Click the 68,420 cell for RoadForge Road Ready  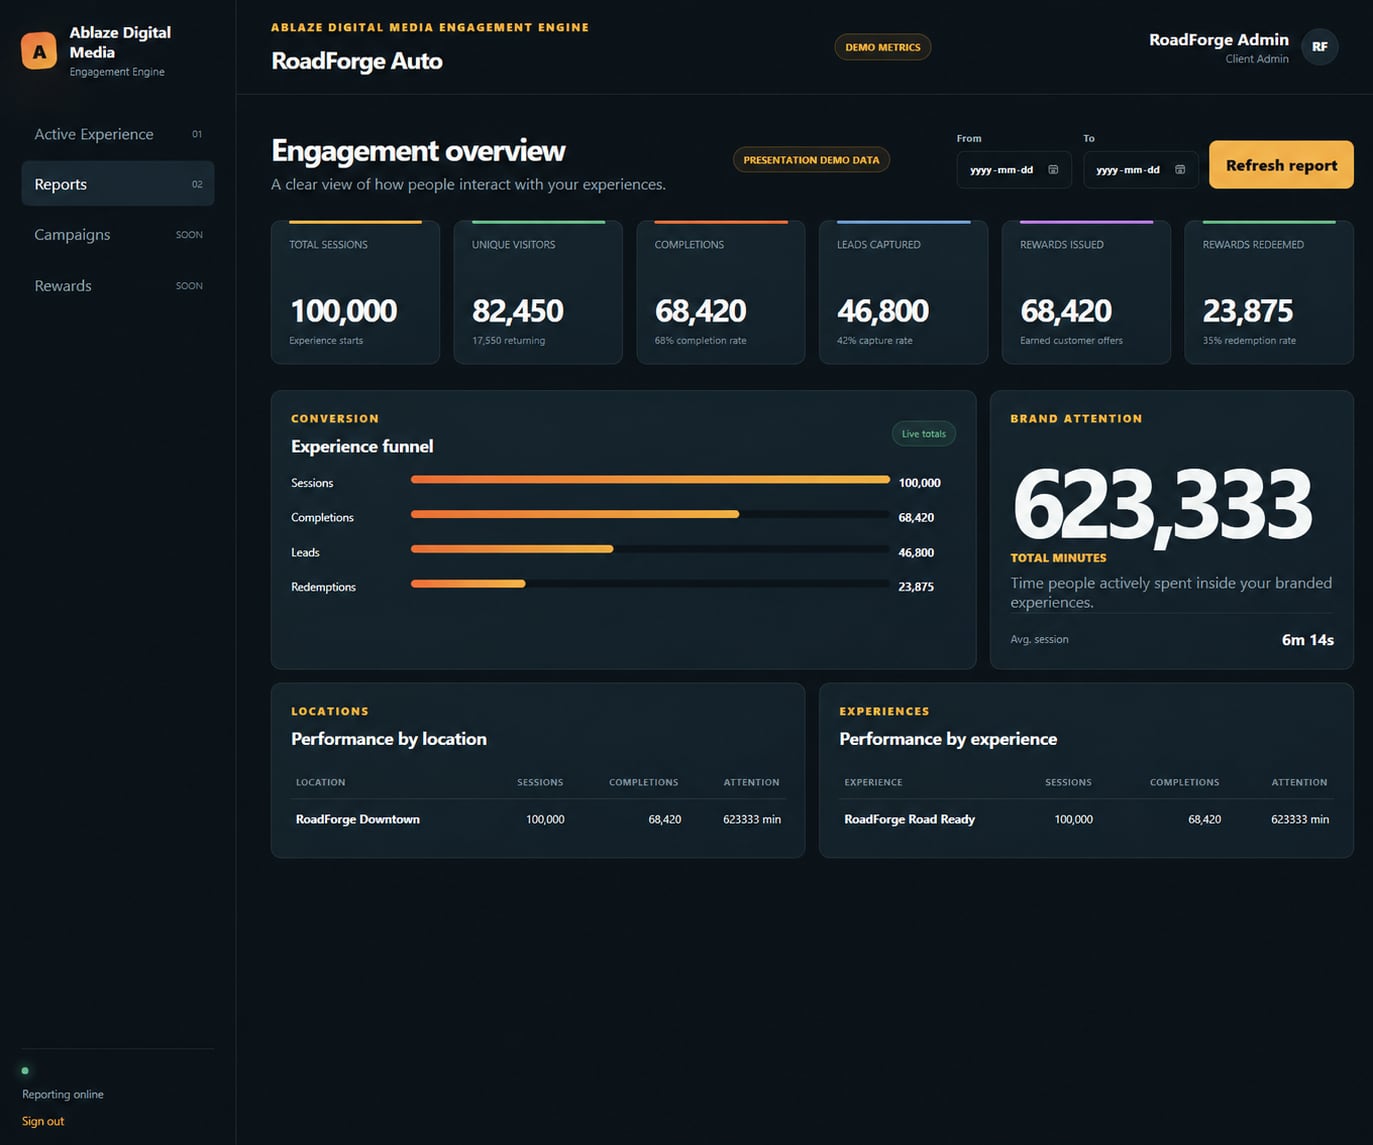pyautogui.click(x=1204, y=819)
